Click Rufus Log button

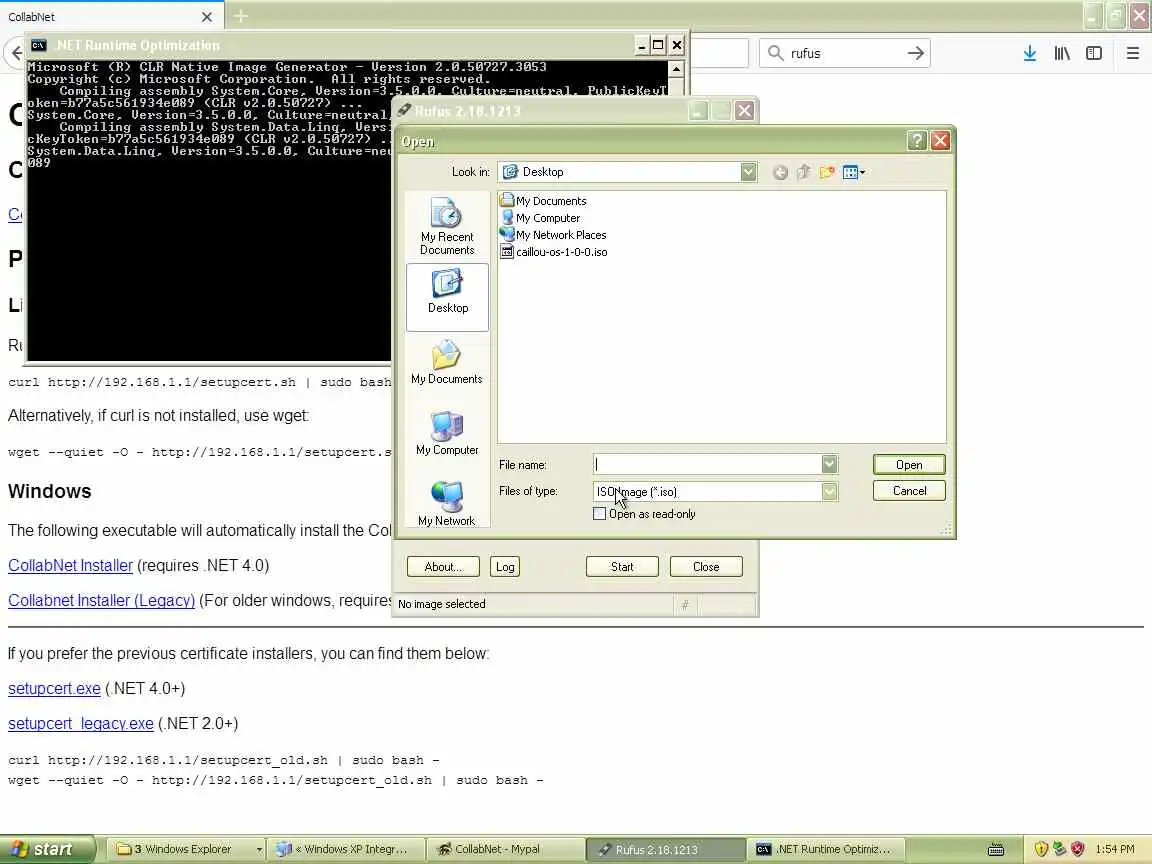coord(505,566)
